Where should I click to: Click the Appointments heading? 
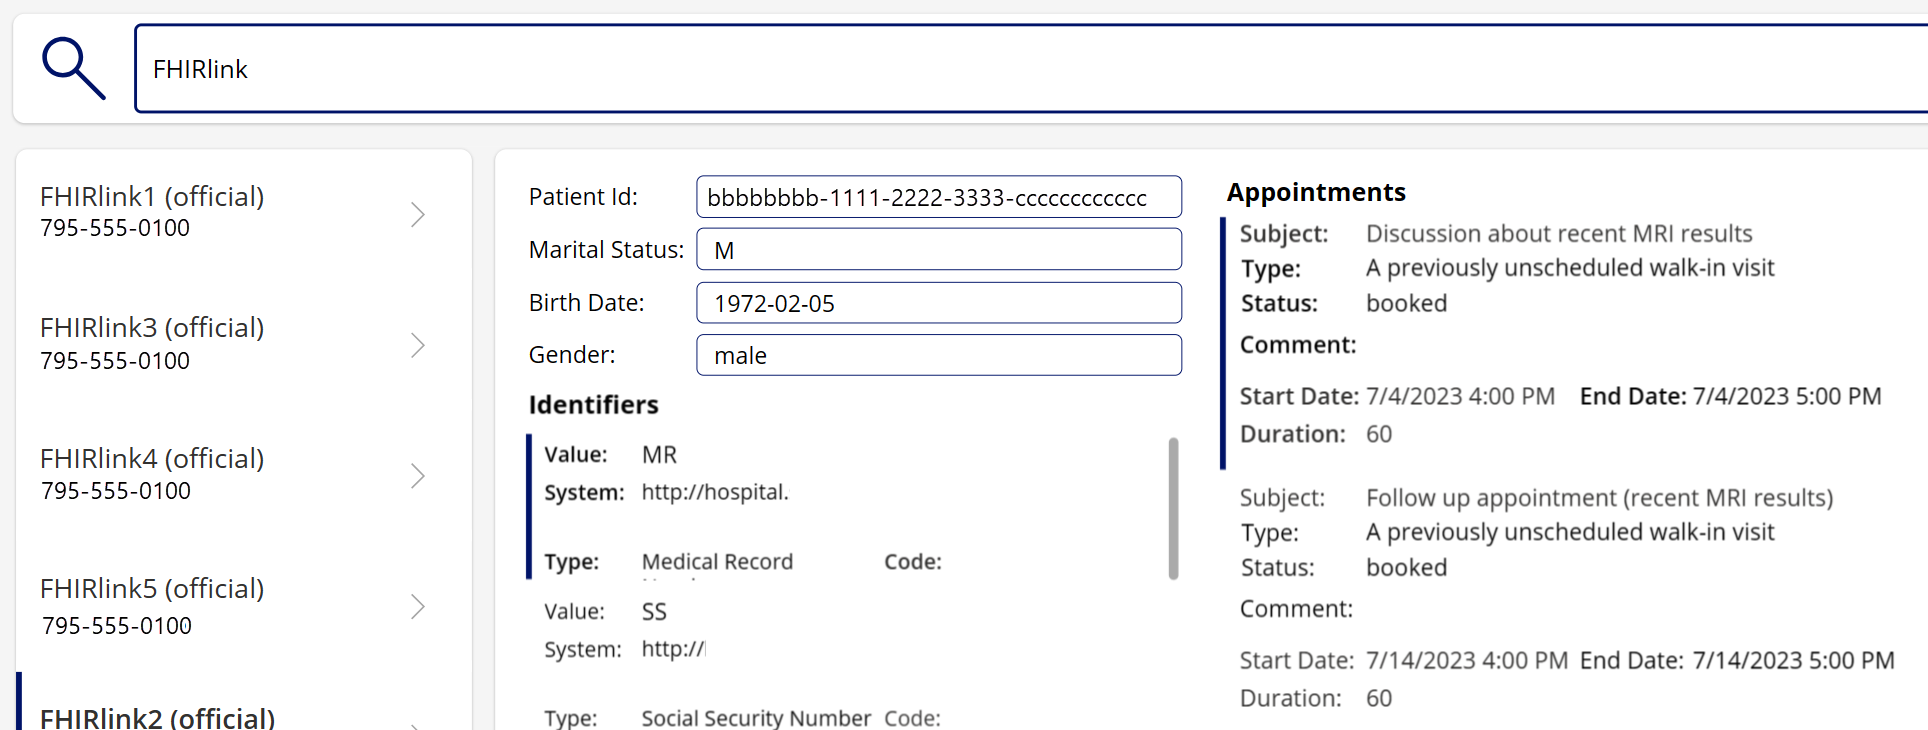click(1316, 191)
